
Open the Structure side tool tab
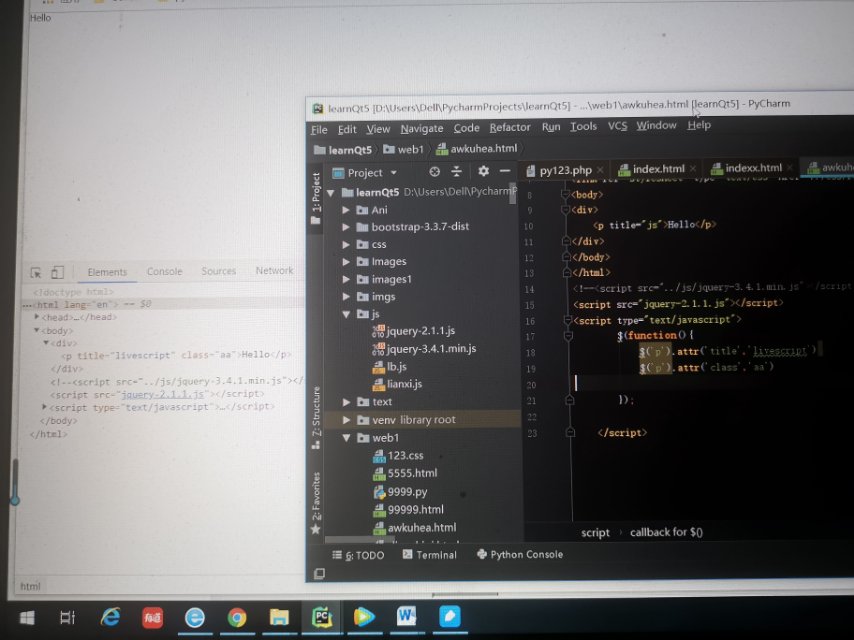pos(316,418)
